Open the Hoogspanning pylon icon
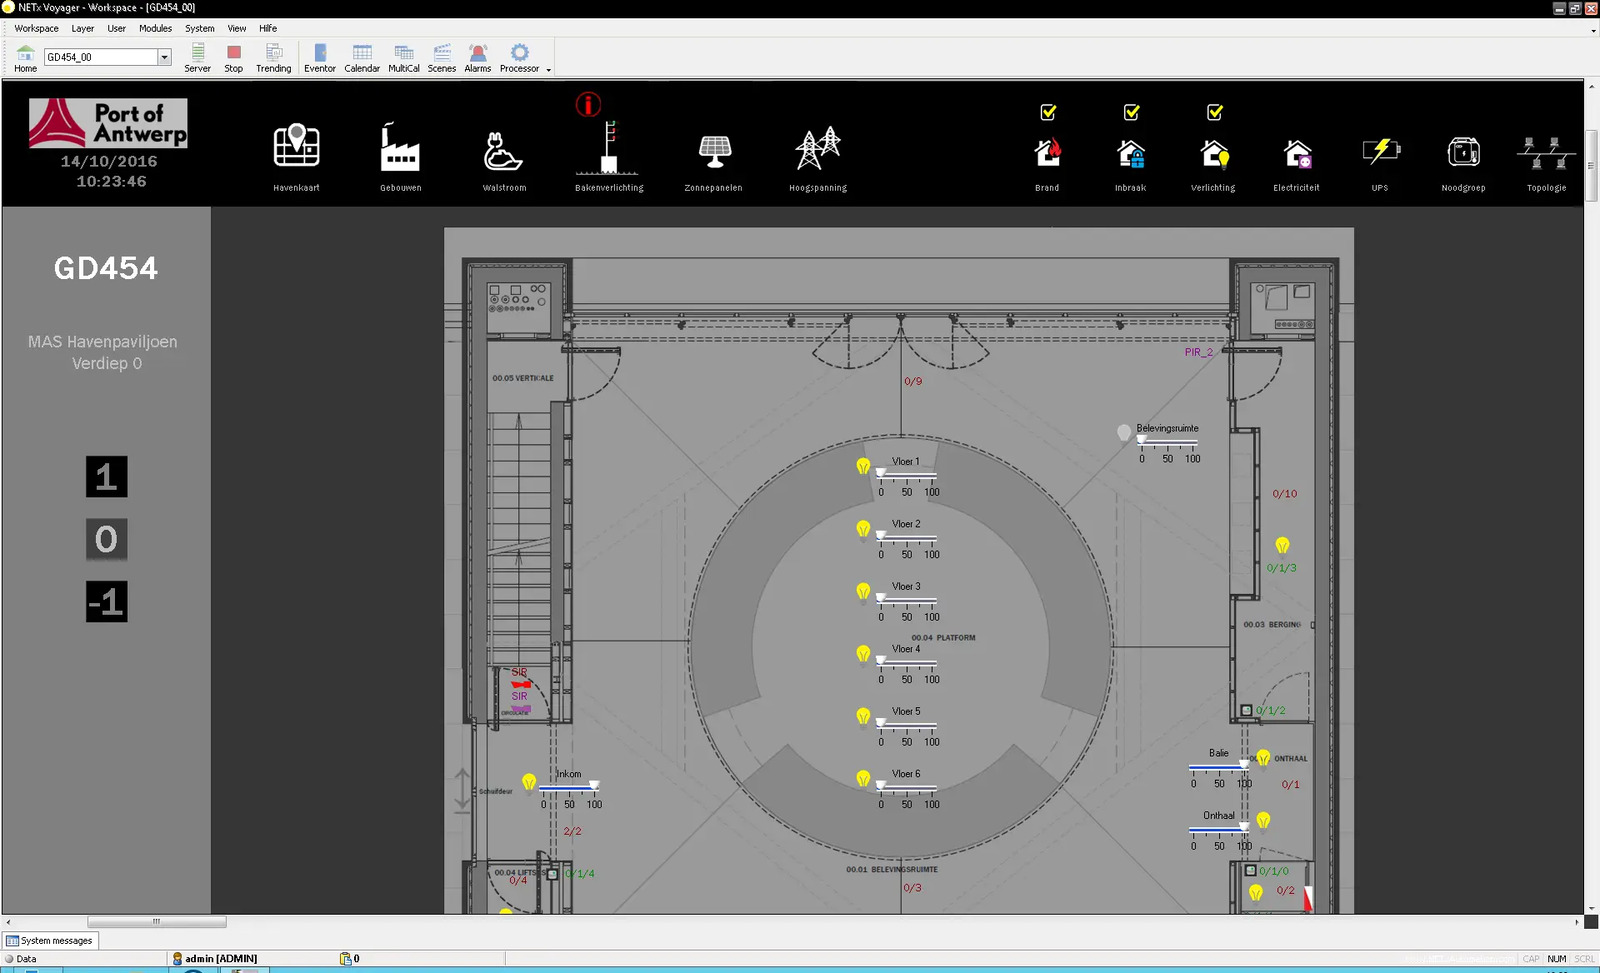Screen dimensions: 1600x973 coord(818,149)
